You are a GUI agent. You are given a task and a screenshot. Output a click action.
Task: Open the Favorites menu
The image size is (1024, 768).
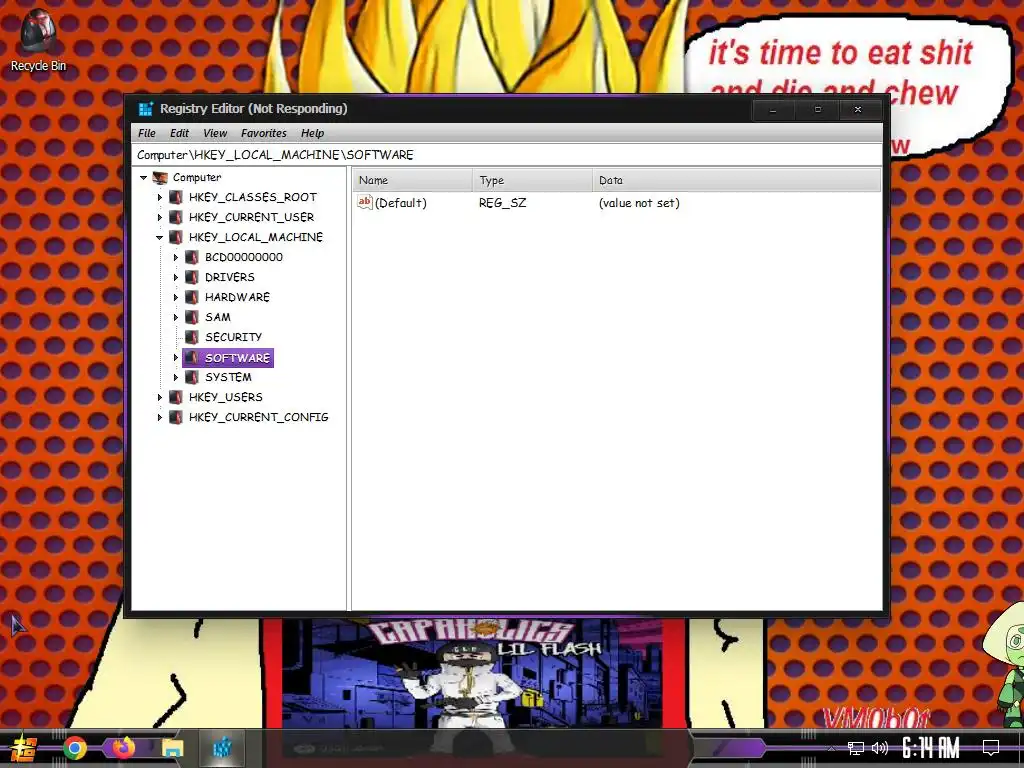pyautogui.click(x=263, y=133)
